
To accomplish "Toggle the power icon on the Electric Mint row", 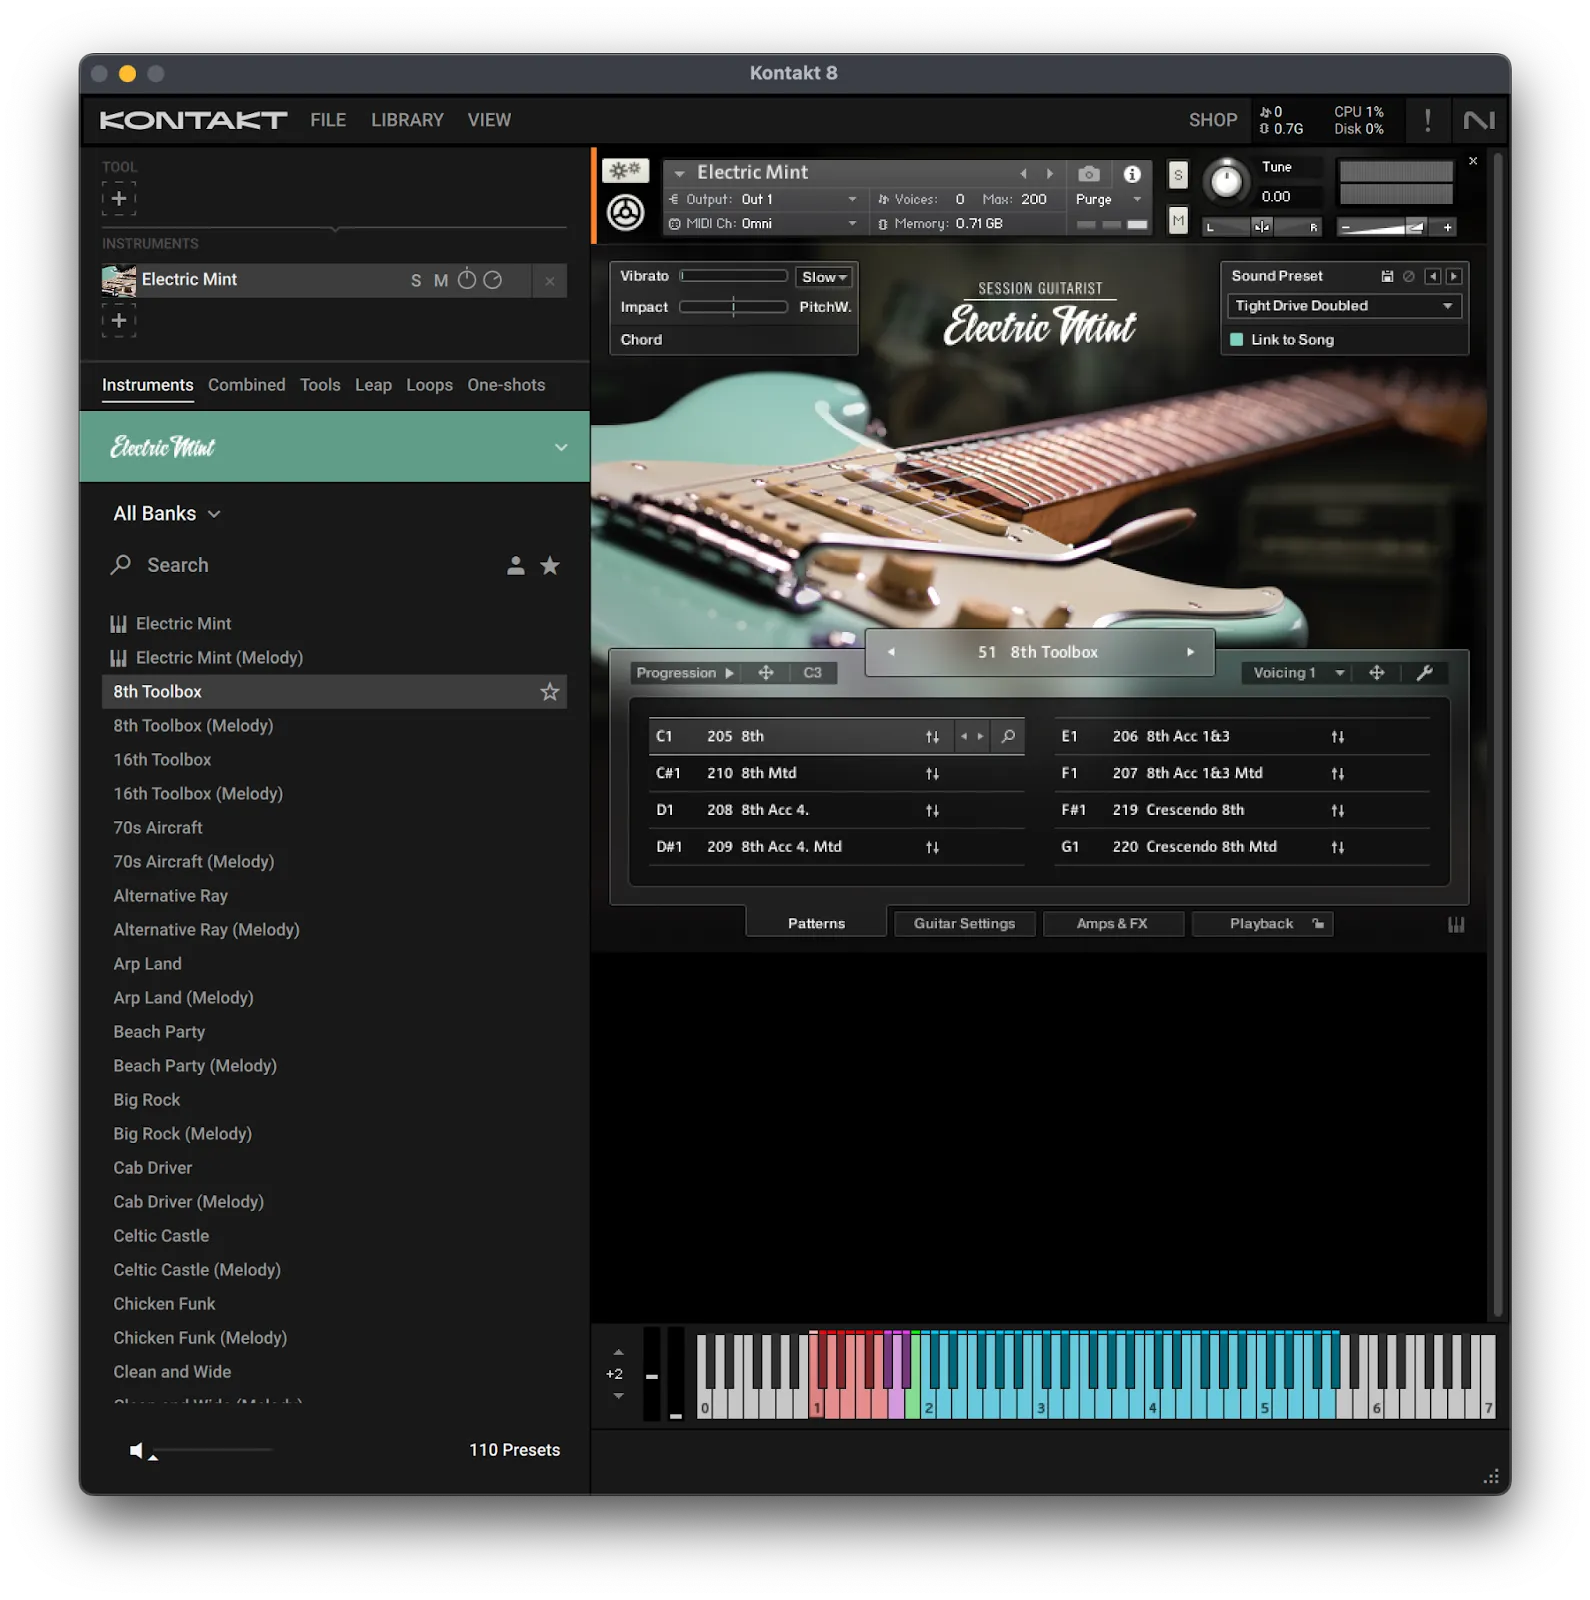I will pyautogui.click(x=467, y=280).
